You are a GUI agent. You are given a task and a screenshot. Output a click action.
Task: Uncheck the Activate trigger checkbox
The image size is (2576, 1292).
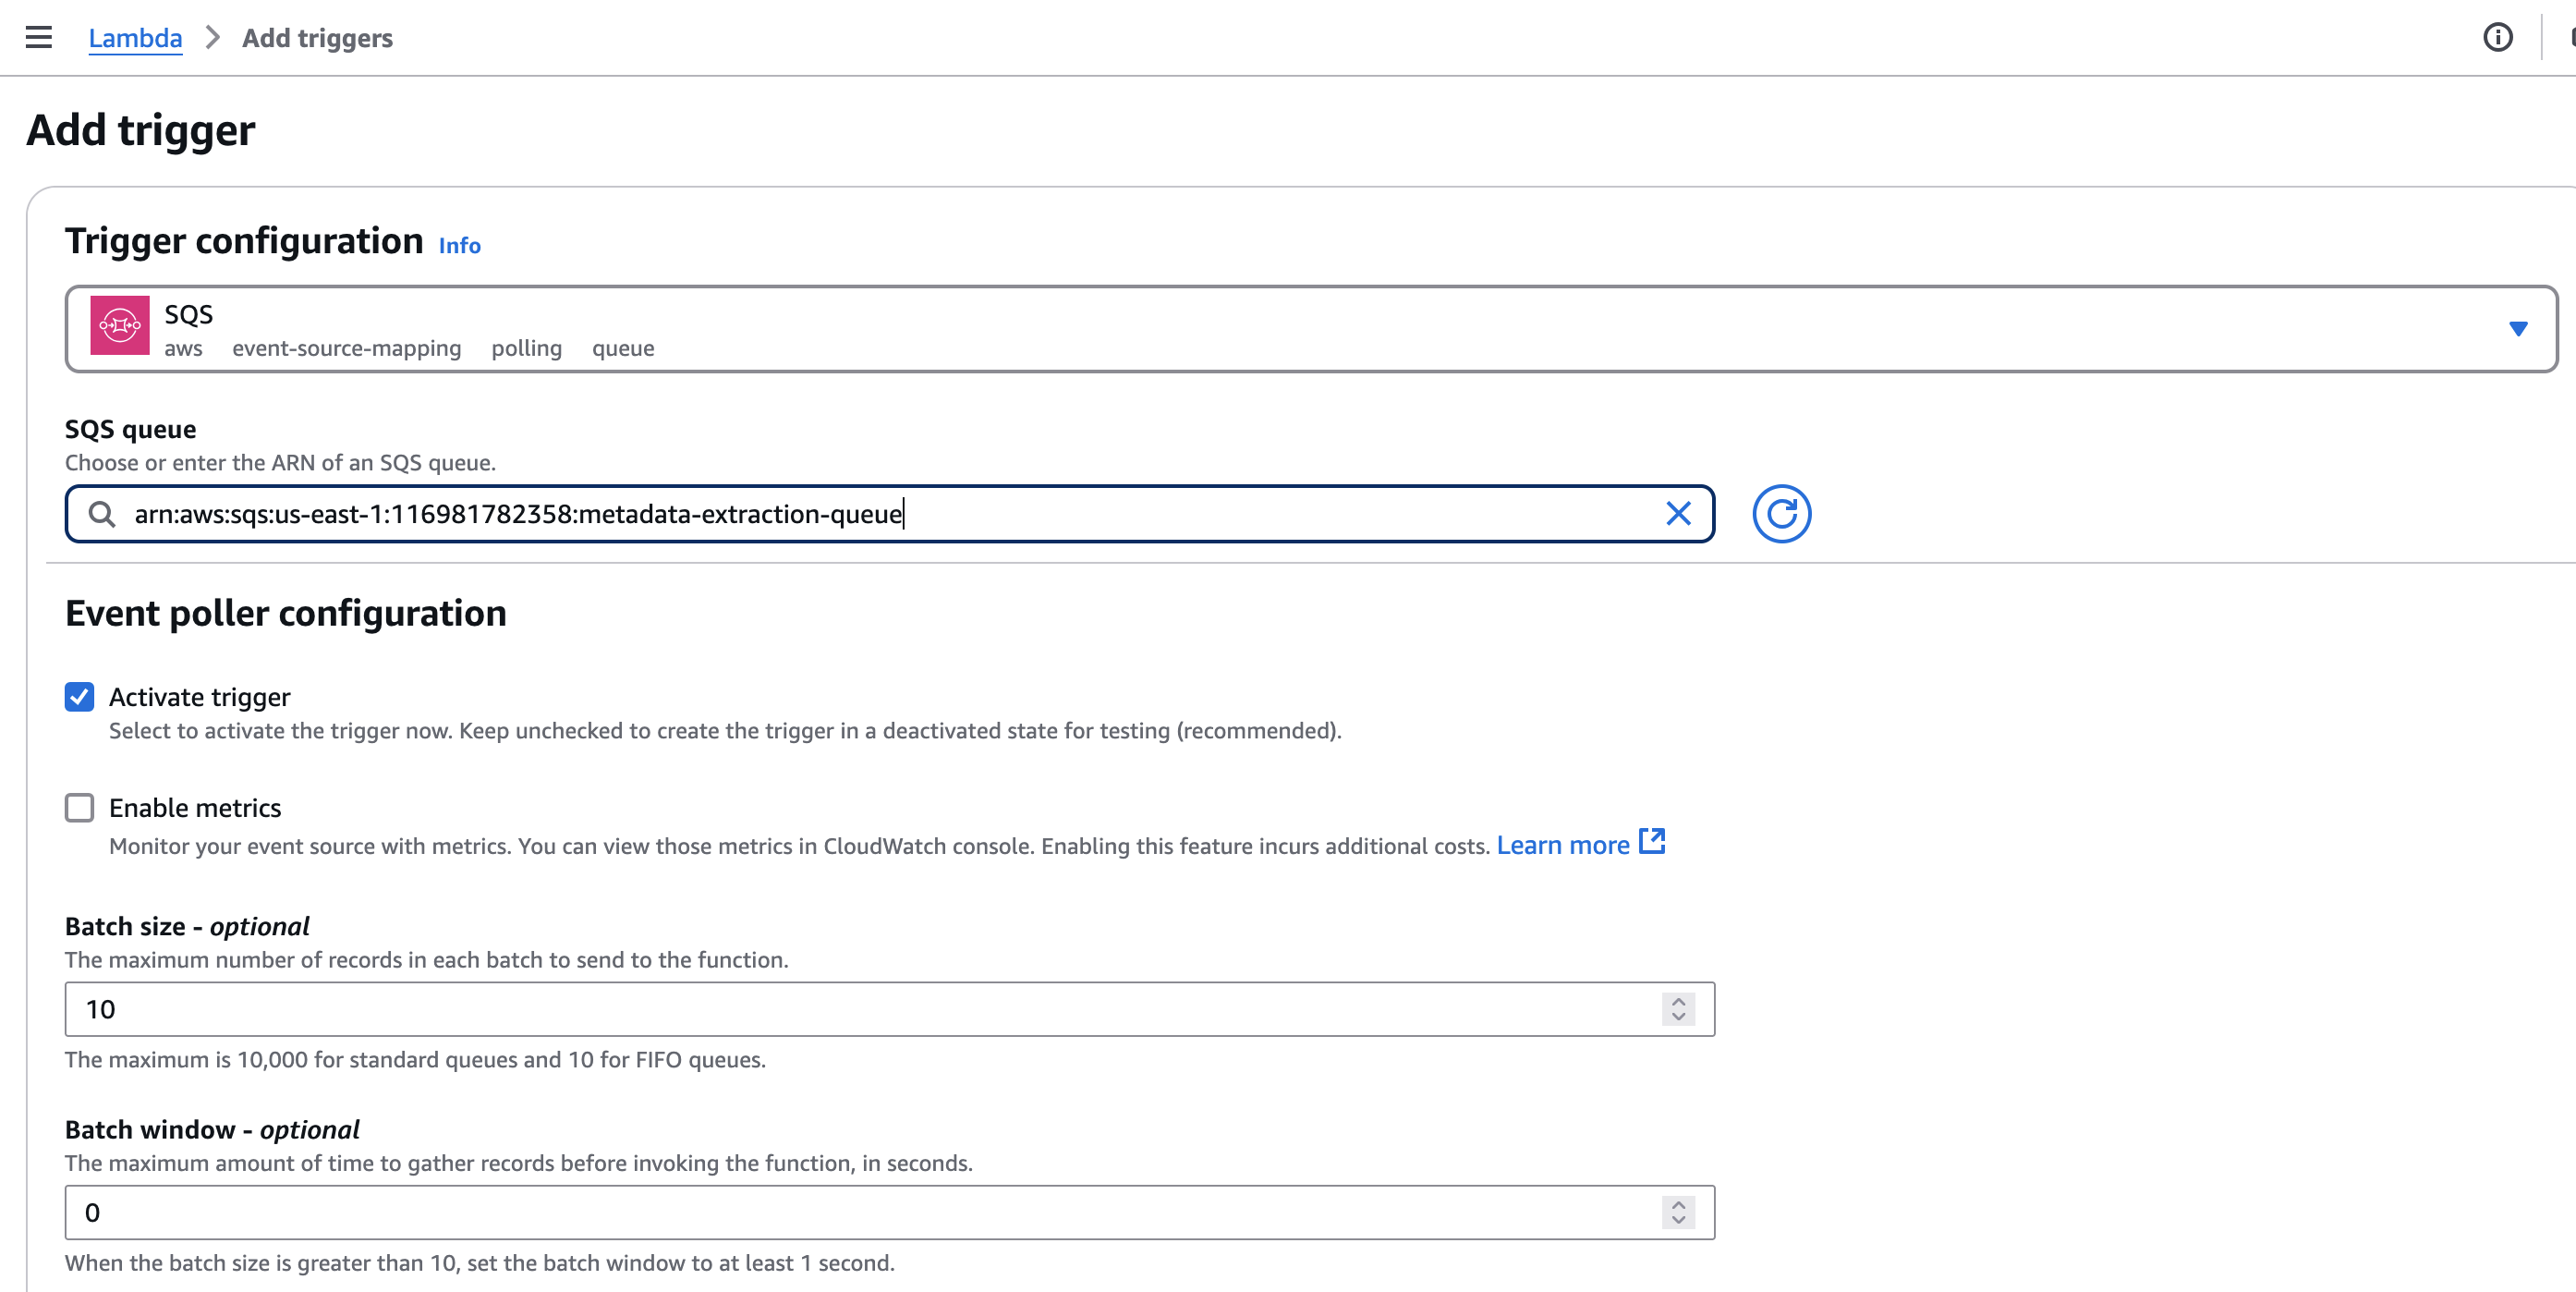[x=80, y=697]
